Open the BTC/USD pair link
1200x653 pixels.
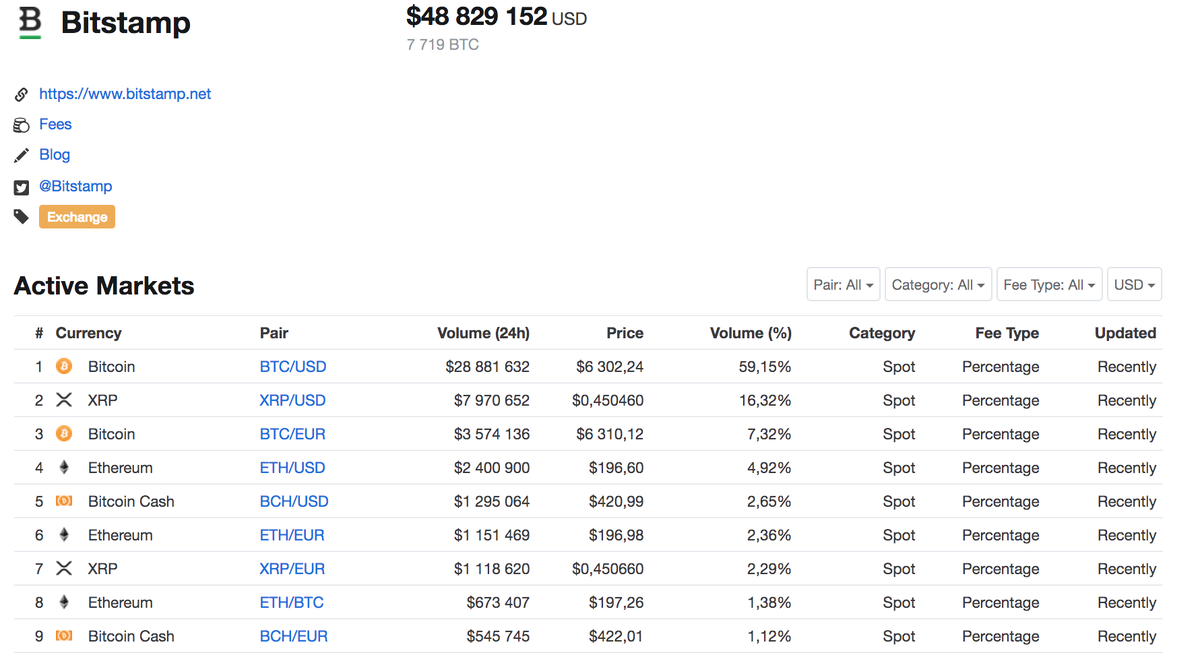(x=293, y=367)
